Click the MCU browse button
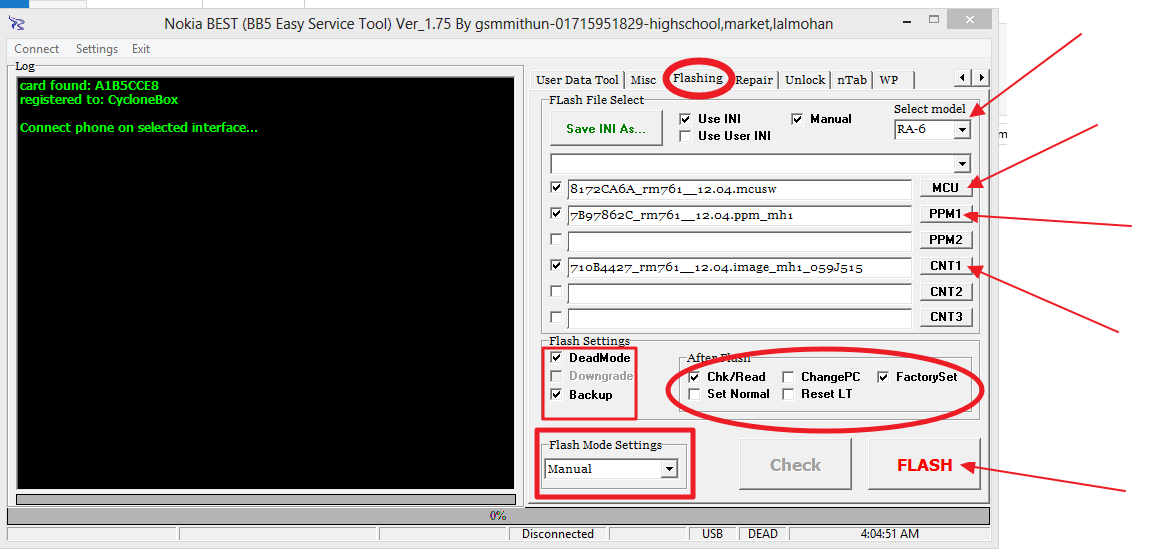This screenshot has width=1170, height=549. point(945,188)
